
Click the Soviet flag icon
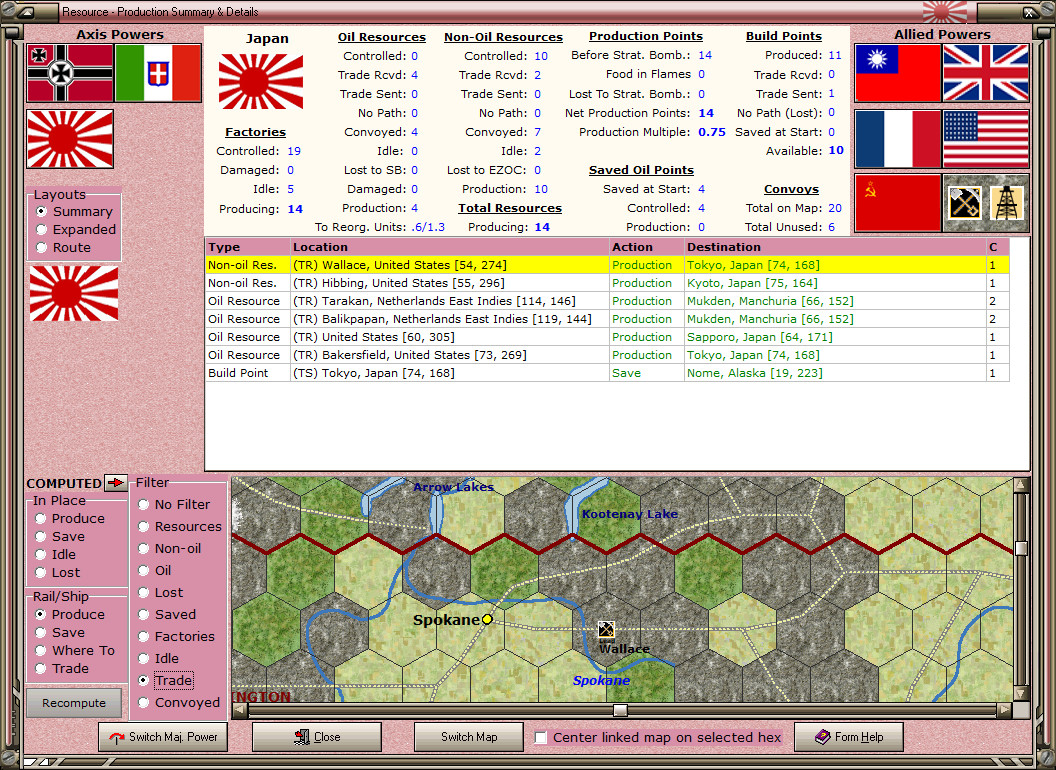pos(897,200)
